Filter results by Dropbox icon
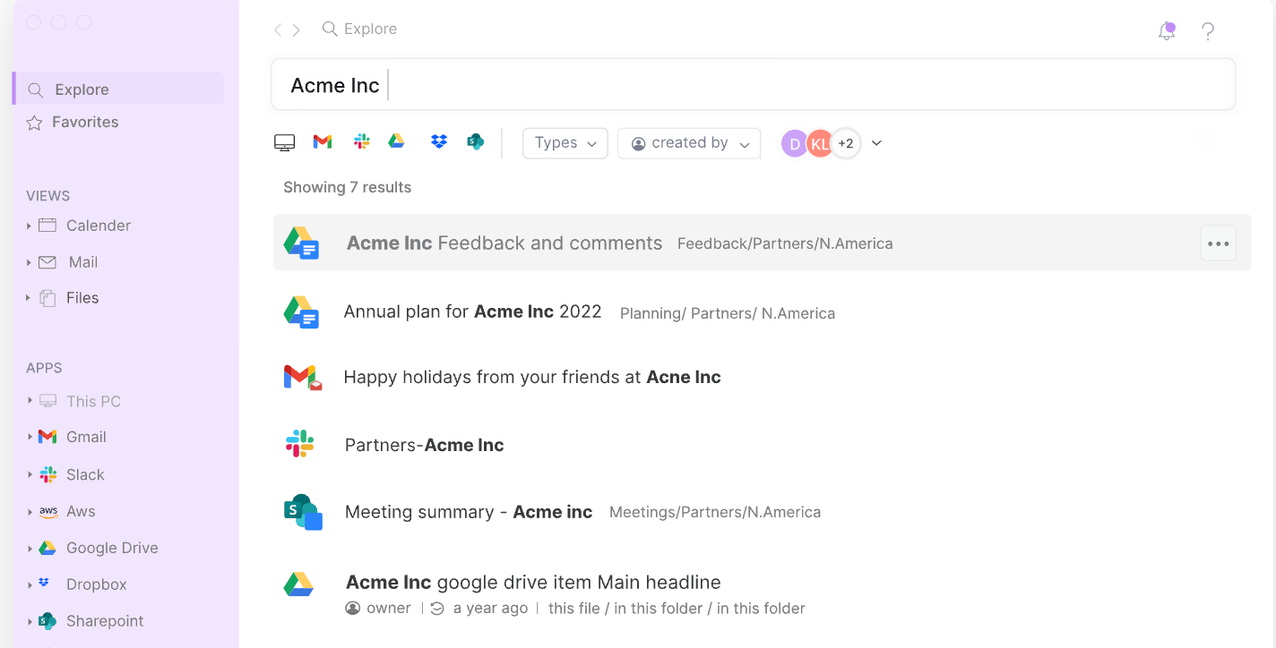The image size is (1276, 648). (x=438, y=142)
